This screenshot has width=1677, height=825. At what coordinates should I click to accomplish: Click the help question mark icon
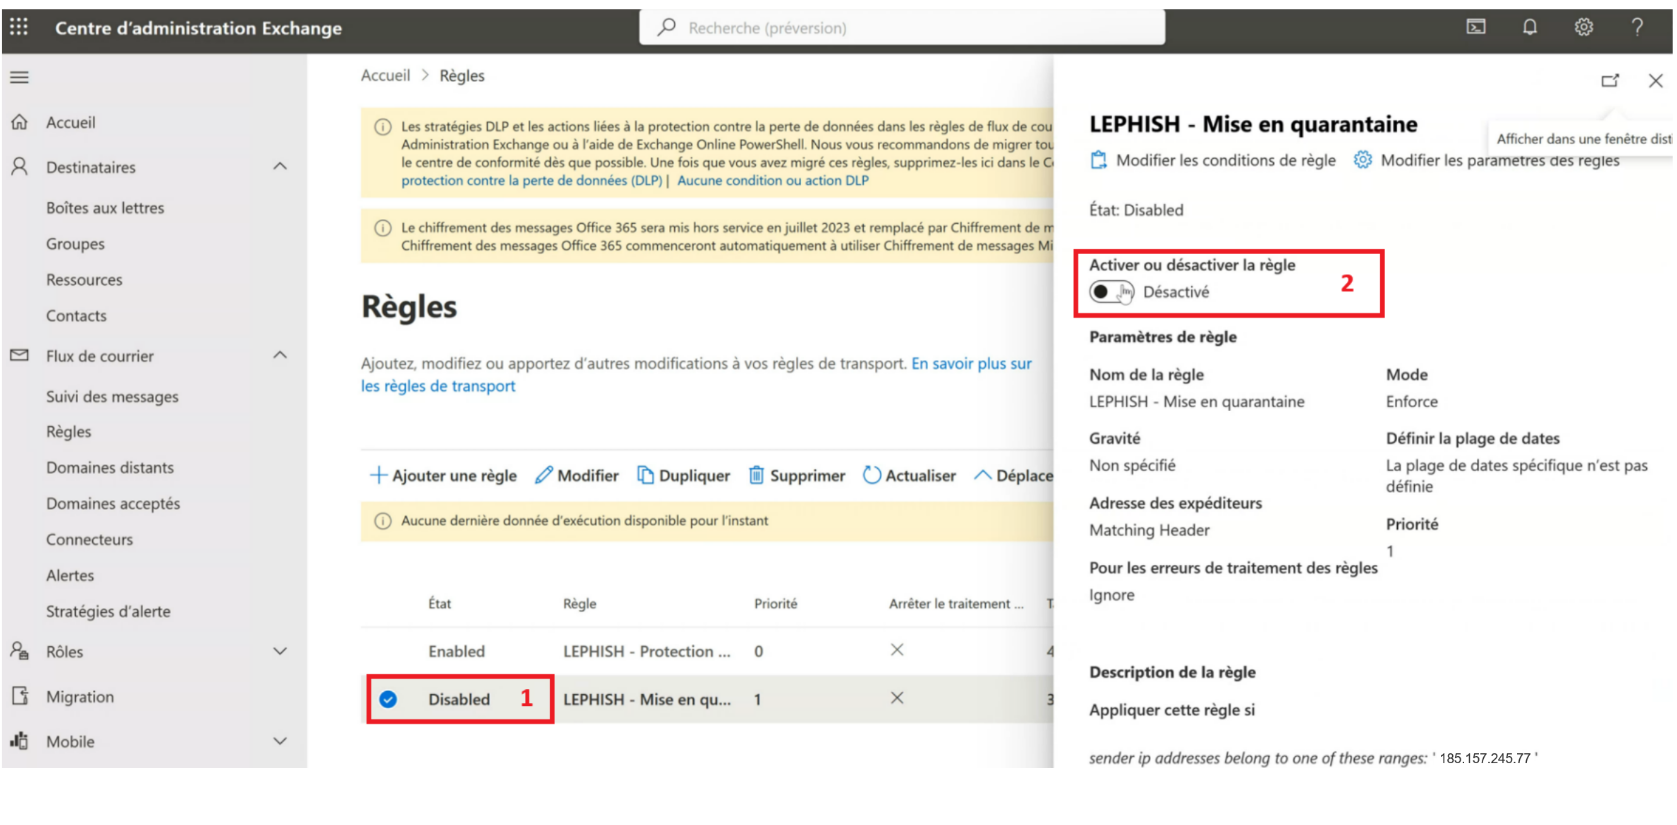tap(1637, 27)
